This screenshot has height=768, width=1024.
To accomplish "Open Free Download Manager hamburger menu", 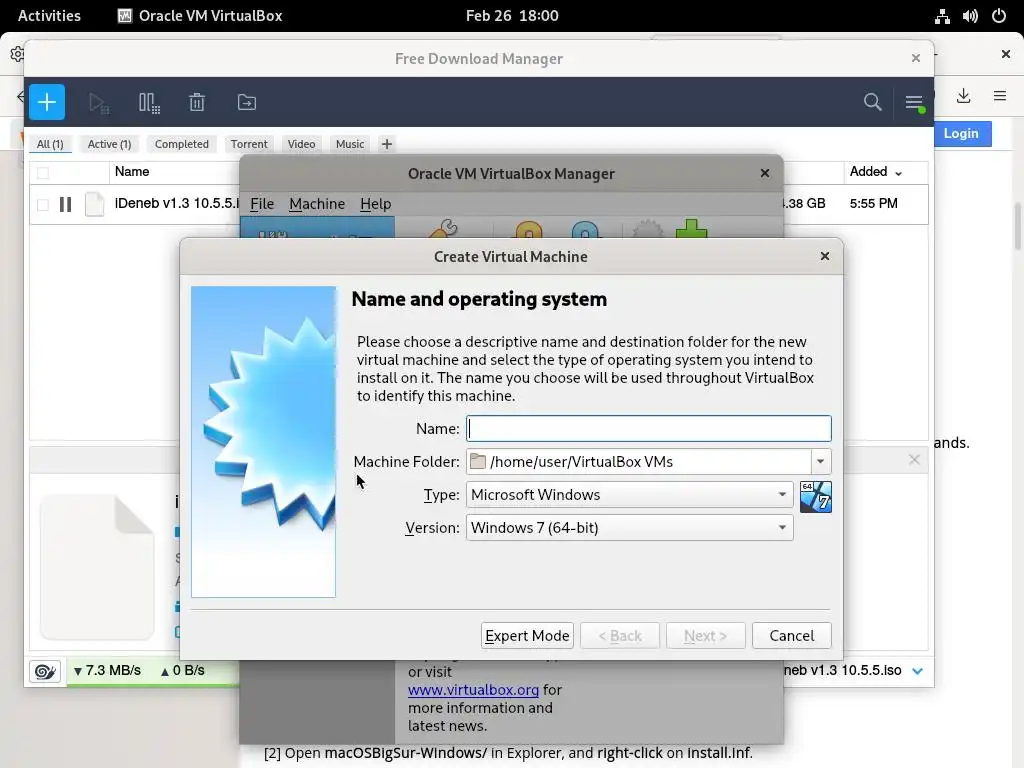I will tap(914, 103).
